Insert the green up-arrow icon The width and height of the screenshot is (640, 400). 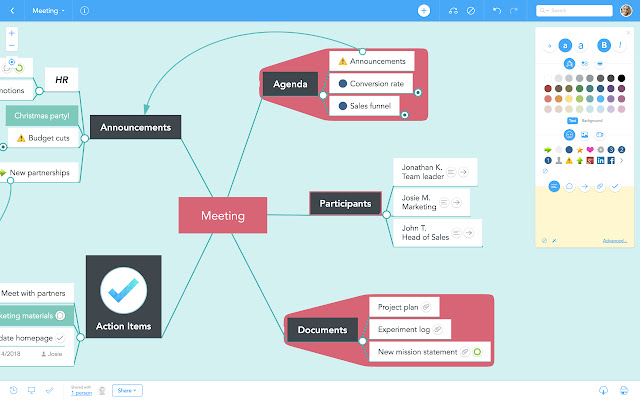coord(580,160)
